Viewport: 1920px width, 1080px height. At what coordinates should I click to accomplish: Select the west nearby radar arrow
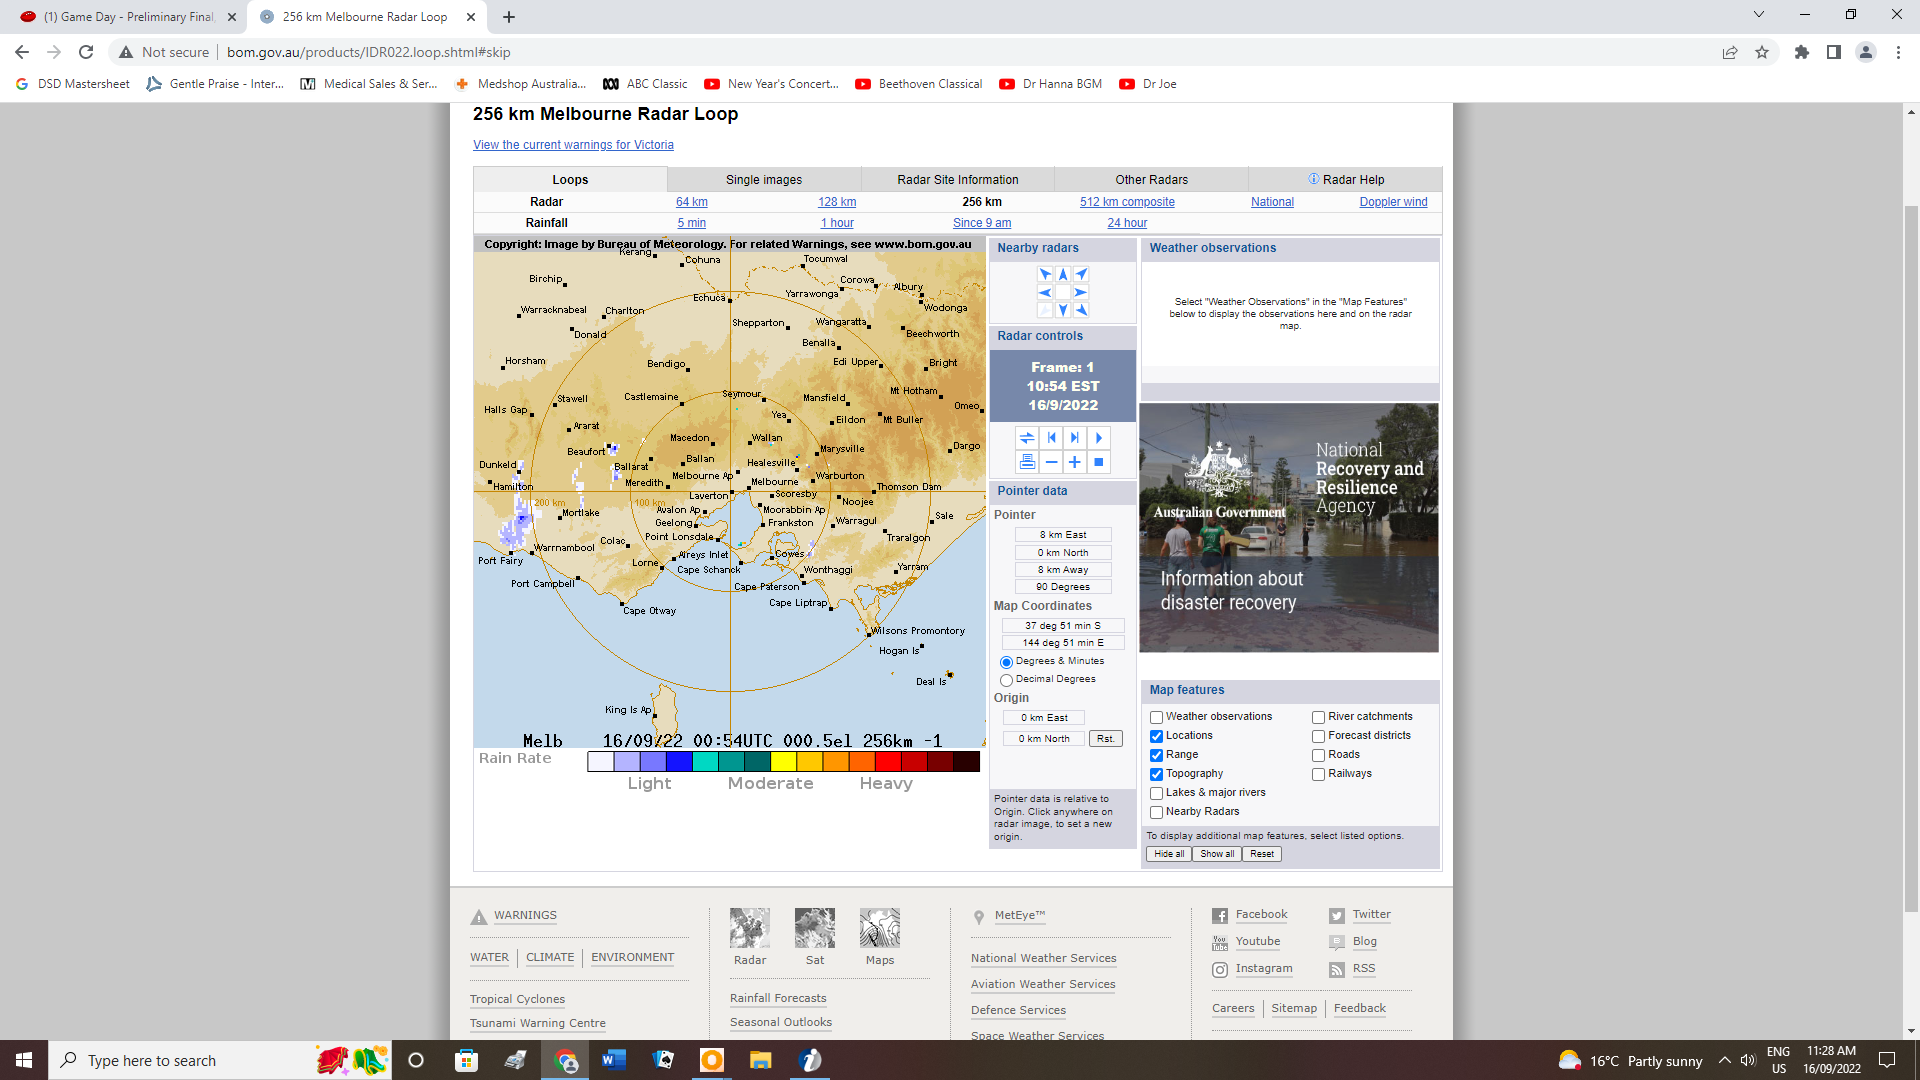[1045, 292]
